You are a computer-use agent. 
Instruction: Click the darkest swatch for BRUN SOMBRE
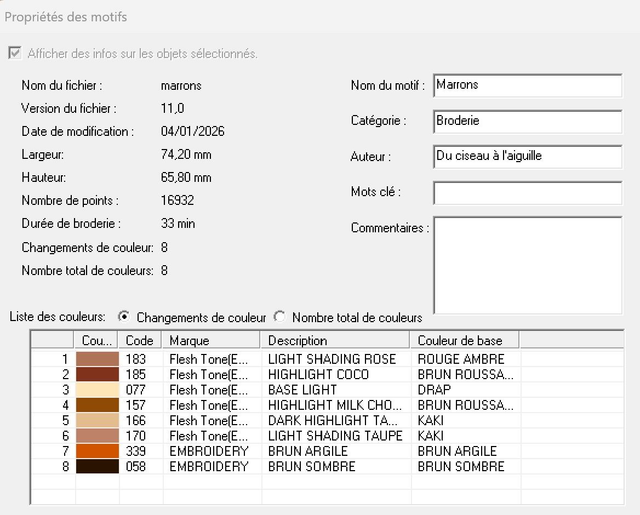(x=97, y=466)
